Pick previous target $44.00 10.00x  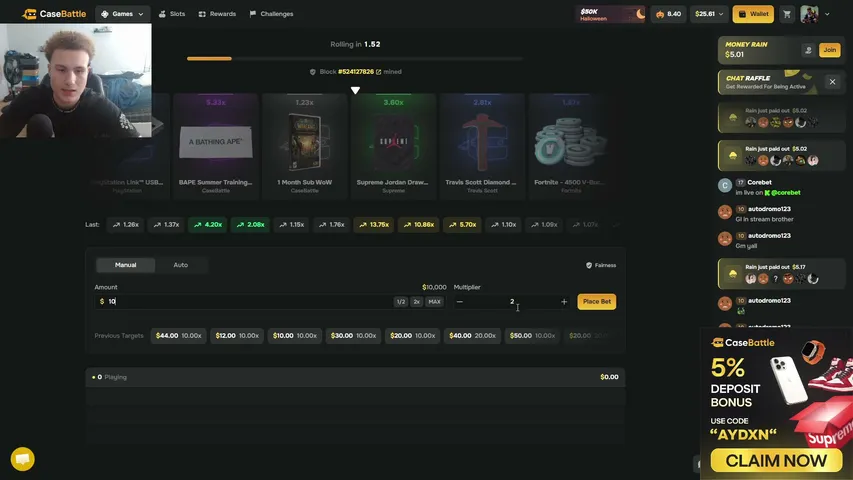[x=178, y=336]
